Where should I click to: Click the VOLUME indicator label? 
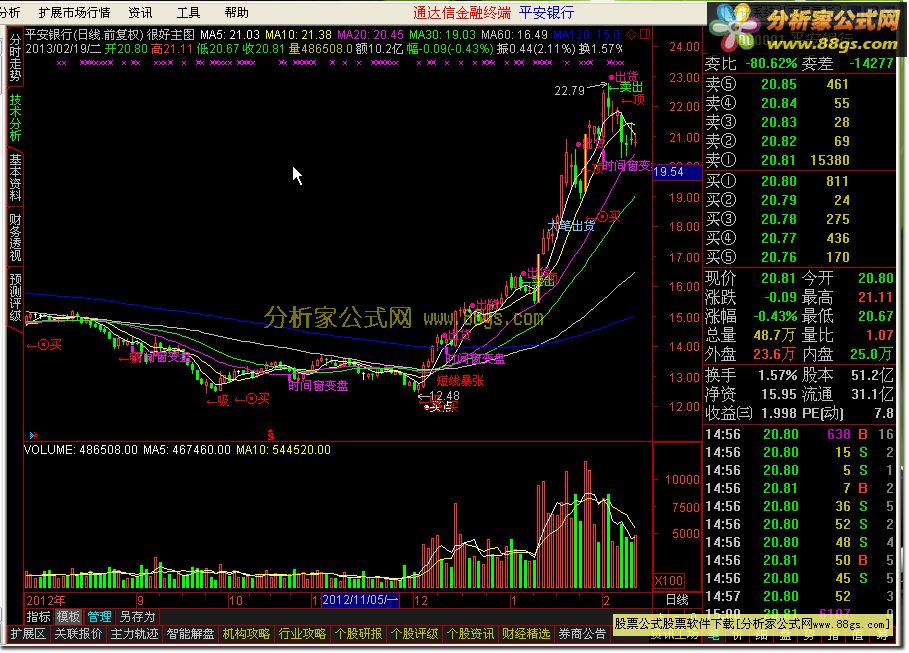49,450
